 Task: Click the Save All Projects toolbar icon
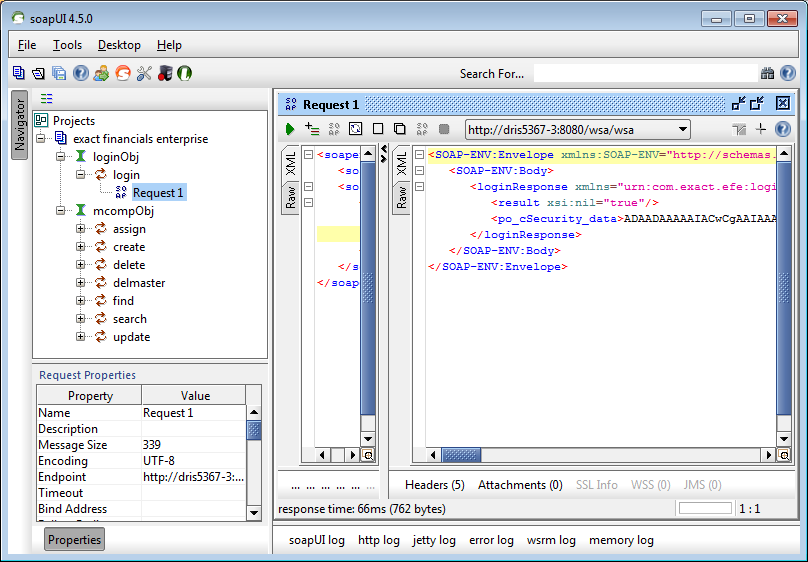point(59,73)
